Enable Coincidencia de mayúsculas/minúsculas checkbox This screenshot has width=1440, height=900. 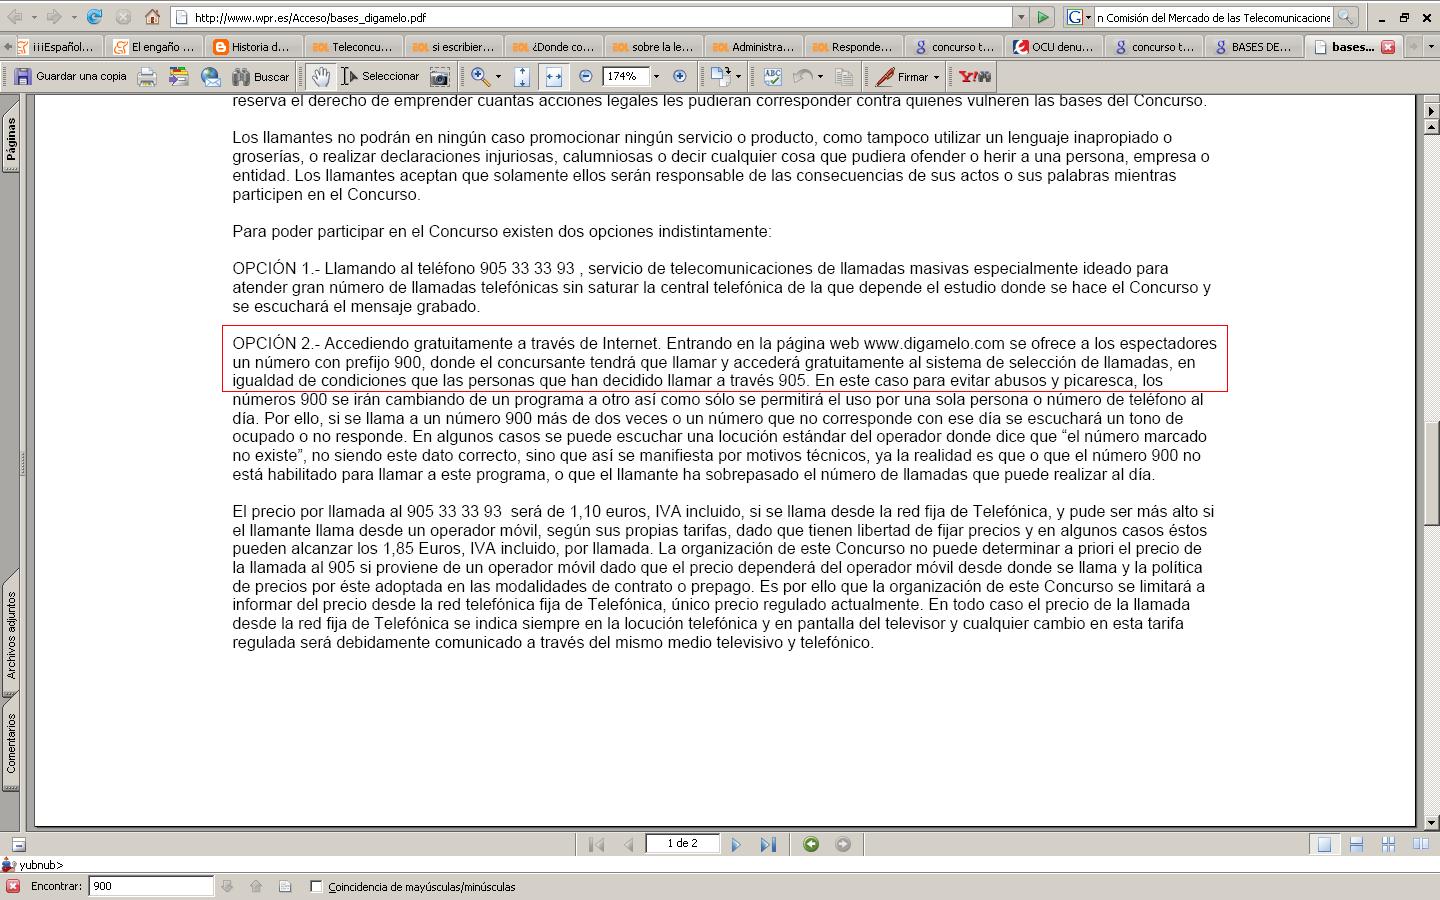click(316, 886)
